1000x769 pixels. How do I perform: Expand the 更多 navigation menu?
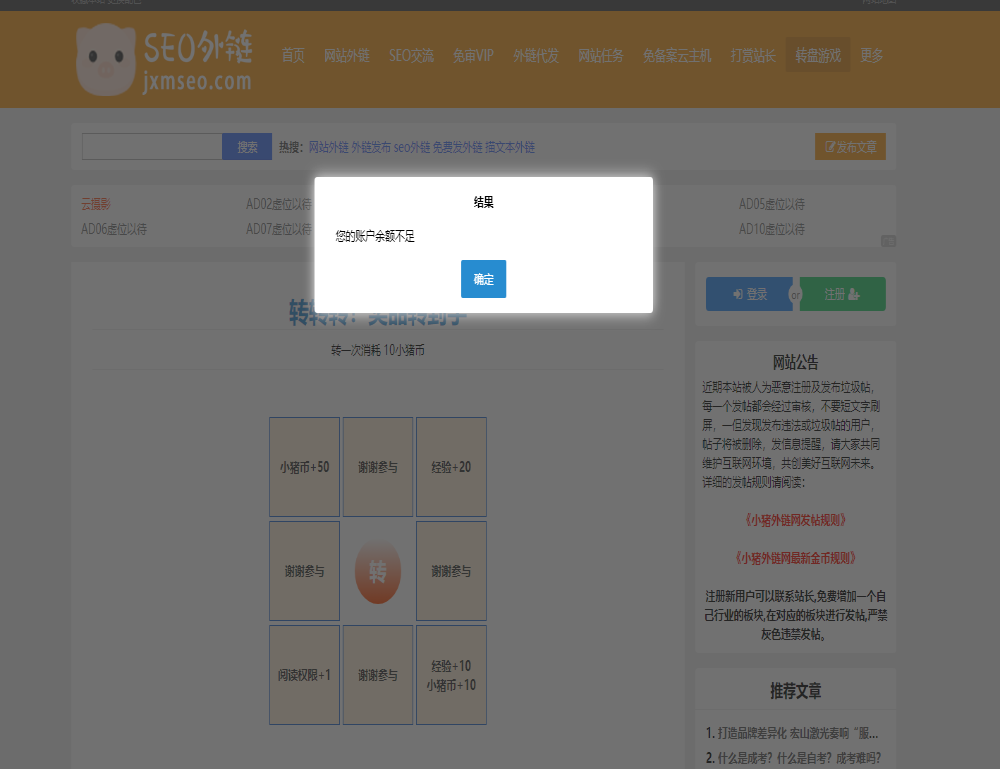pyautogui.click(x=872, y=55)
